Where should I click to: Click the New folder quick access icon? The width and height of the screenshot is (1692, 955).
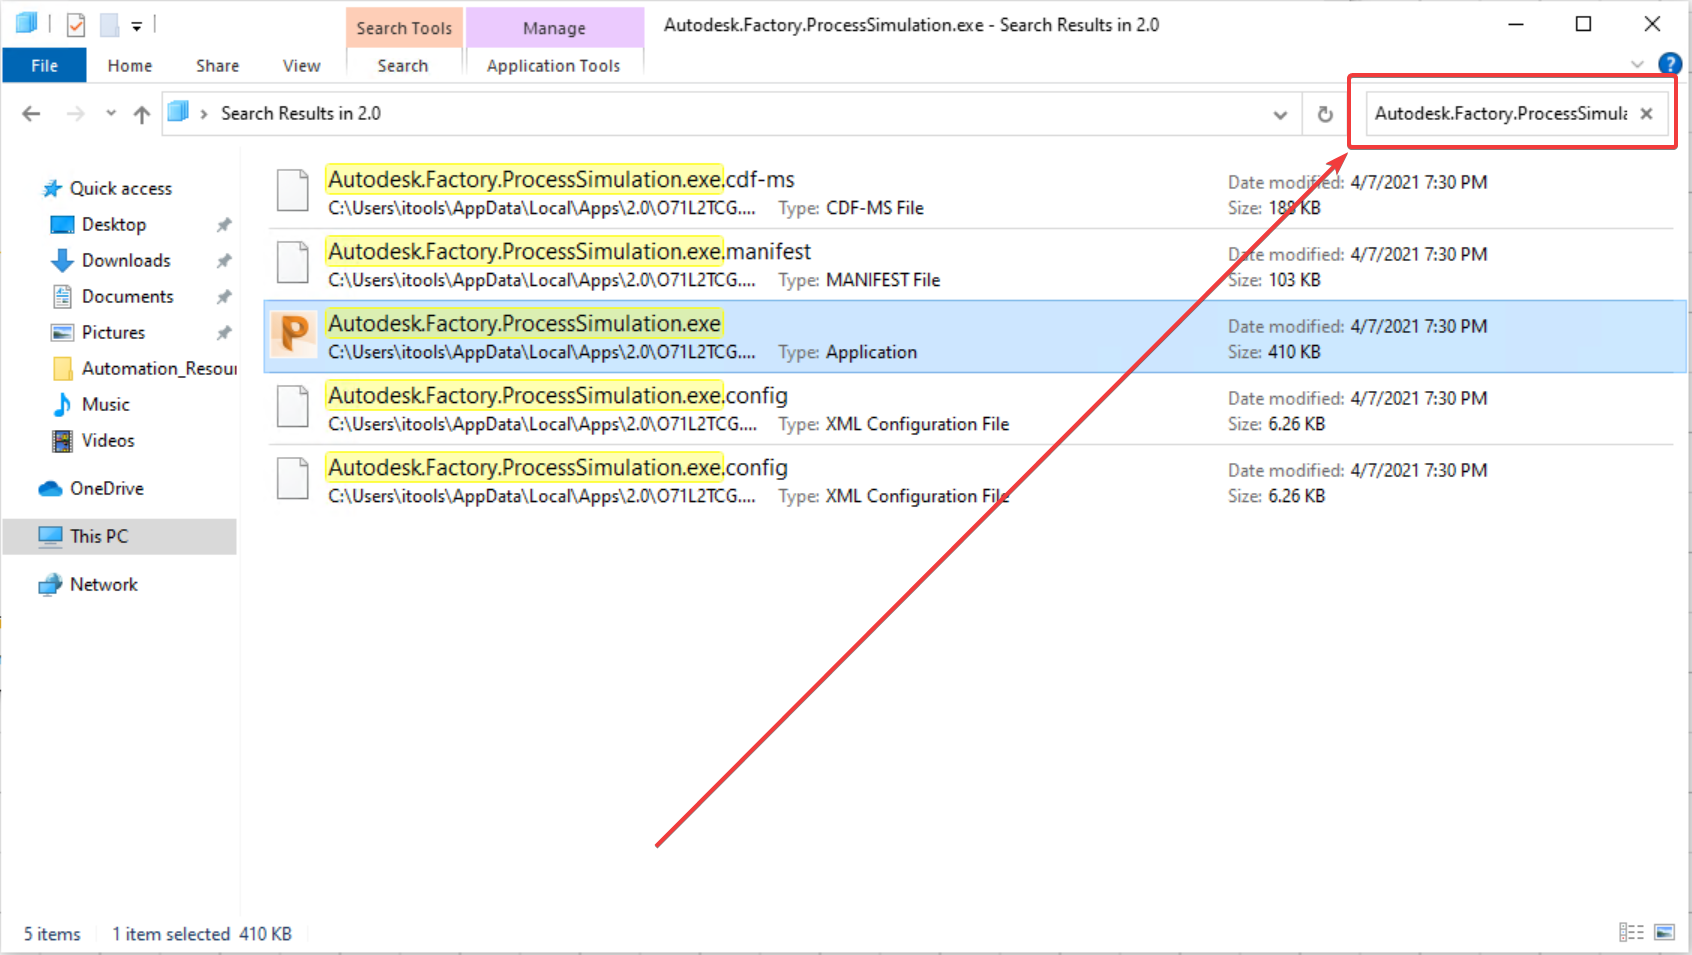109,24
